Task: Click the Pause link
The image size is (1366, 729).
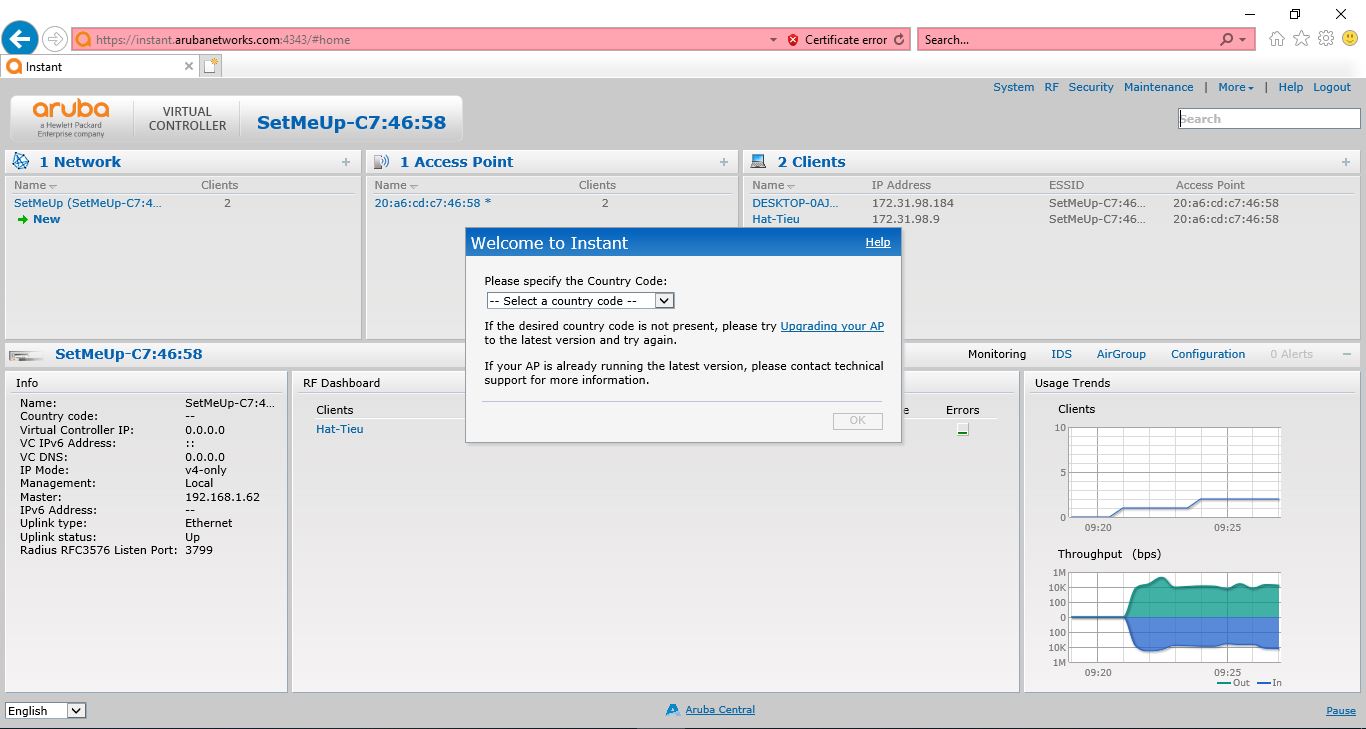Action: click(x=1341, y=711)
